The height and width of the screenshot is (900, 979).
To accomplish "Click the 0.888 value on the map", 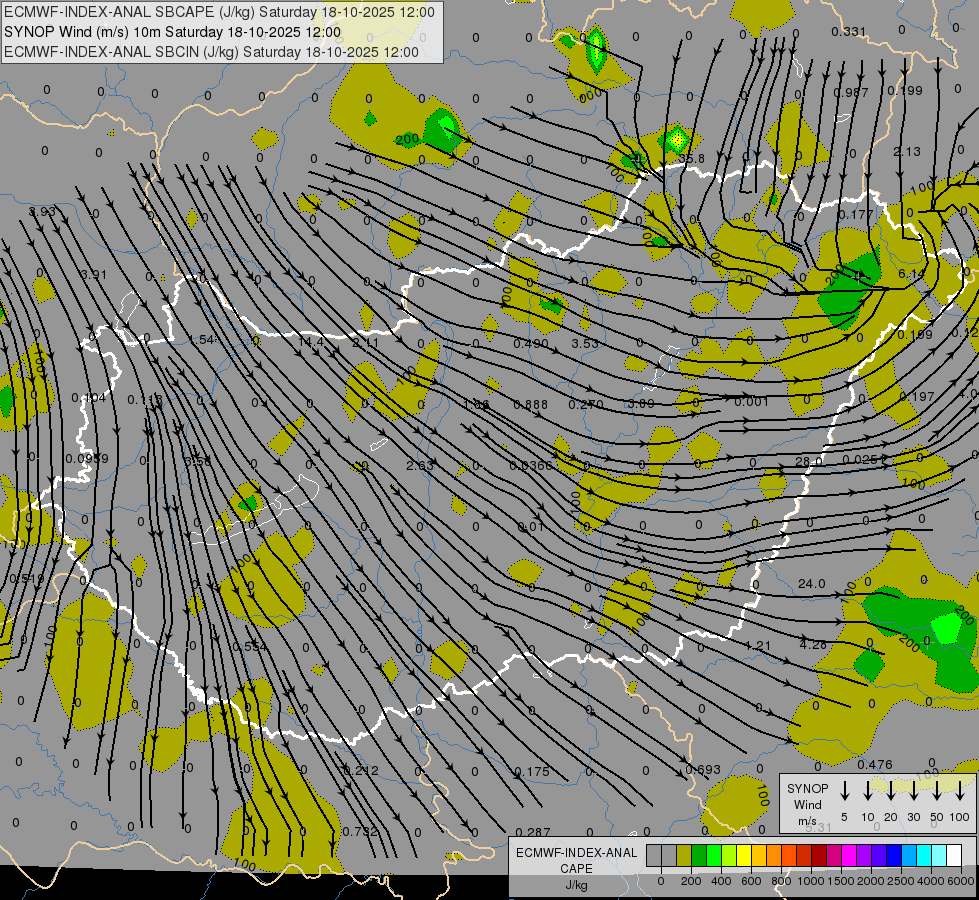I will [531, 405].
